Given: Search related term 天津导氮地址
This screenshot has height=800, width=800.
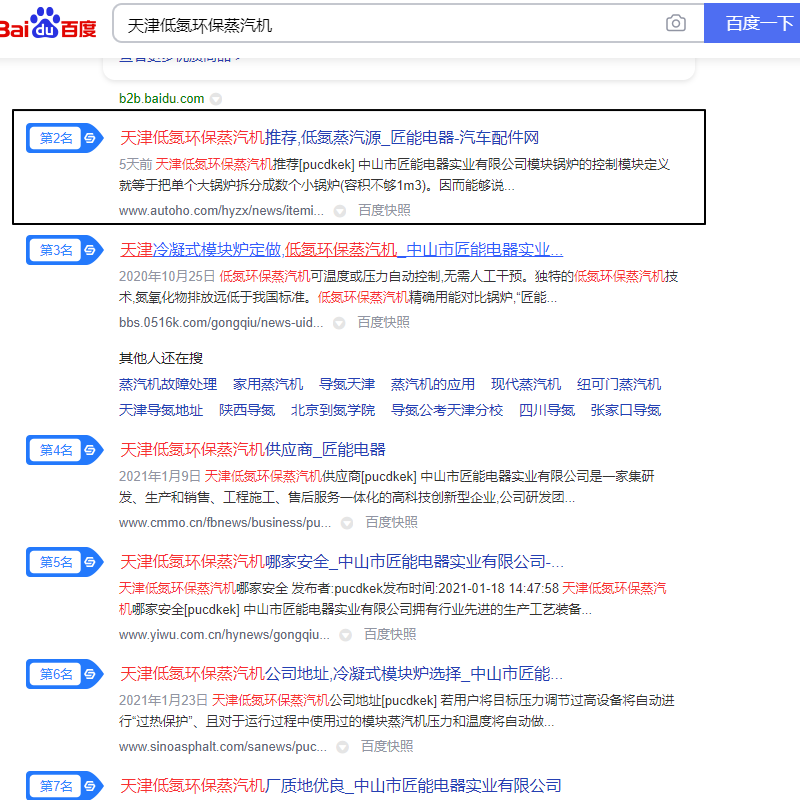Looking at the screenshot, I should tap(161, 410).
